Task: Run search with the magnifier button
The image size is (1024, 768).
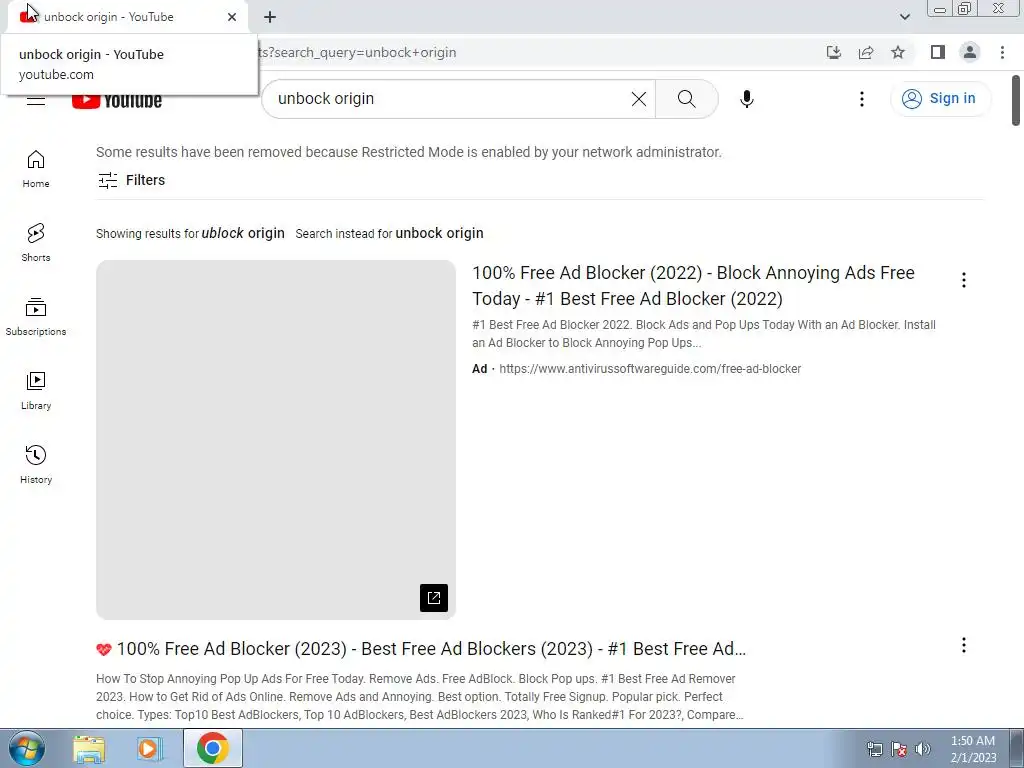Action: coord(686,99)
